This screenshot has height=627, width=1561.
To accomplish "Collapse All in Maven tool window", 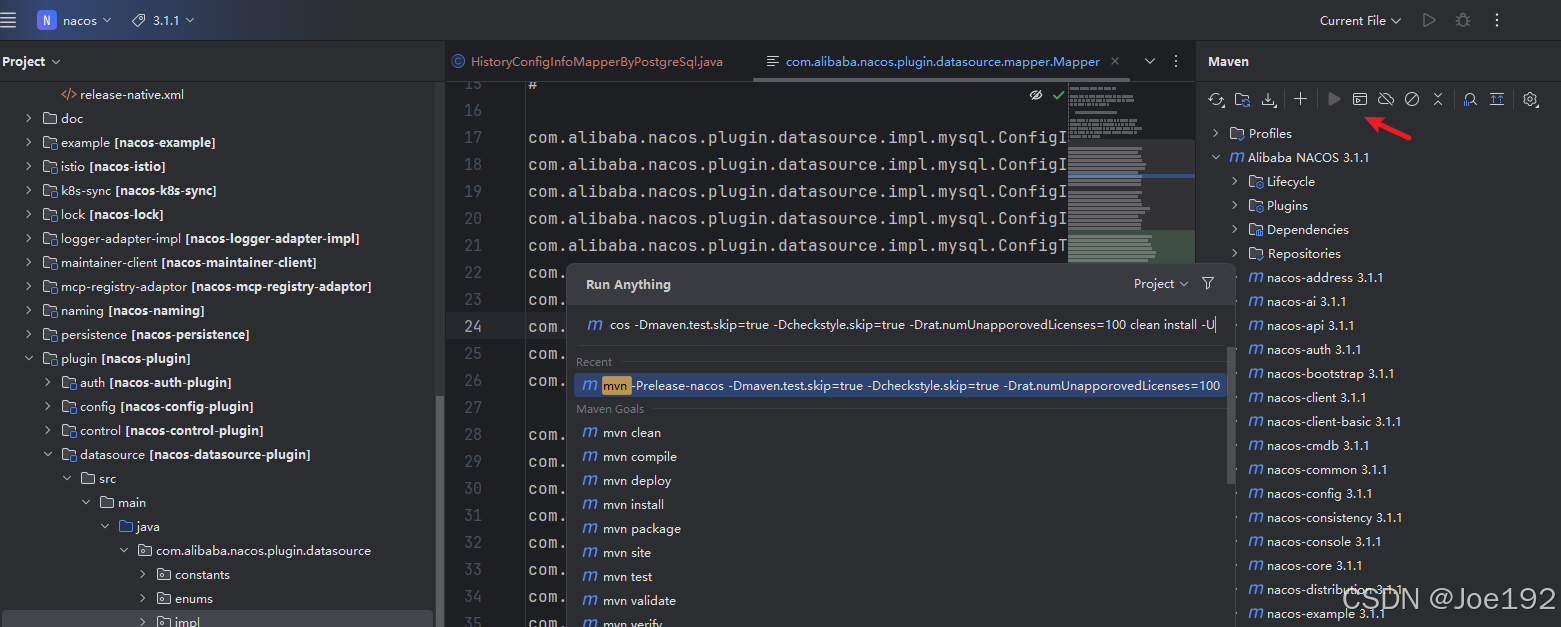I will pyautogui.click(x=1438, y=99).
